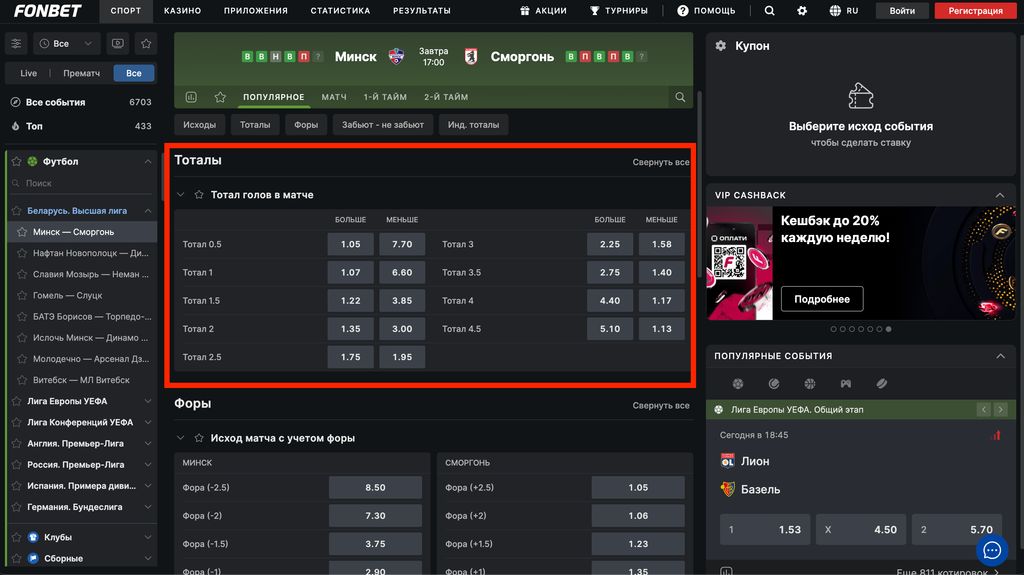
Task: Favorite the 'Тотал голов в матче' market
Action: pos(199,195)
